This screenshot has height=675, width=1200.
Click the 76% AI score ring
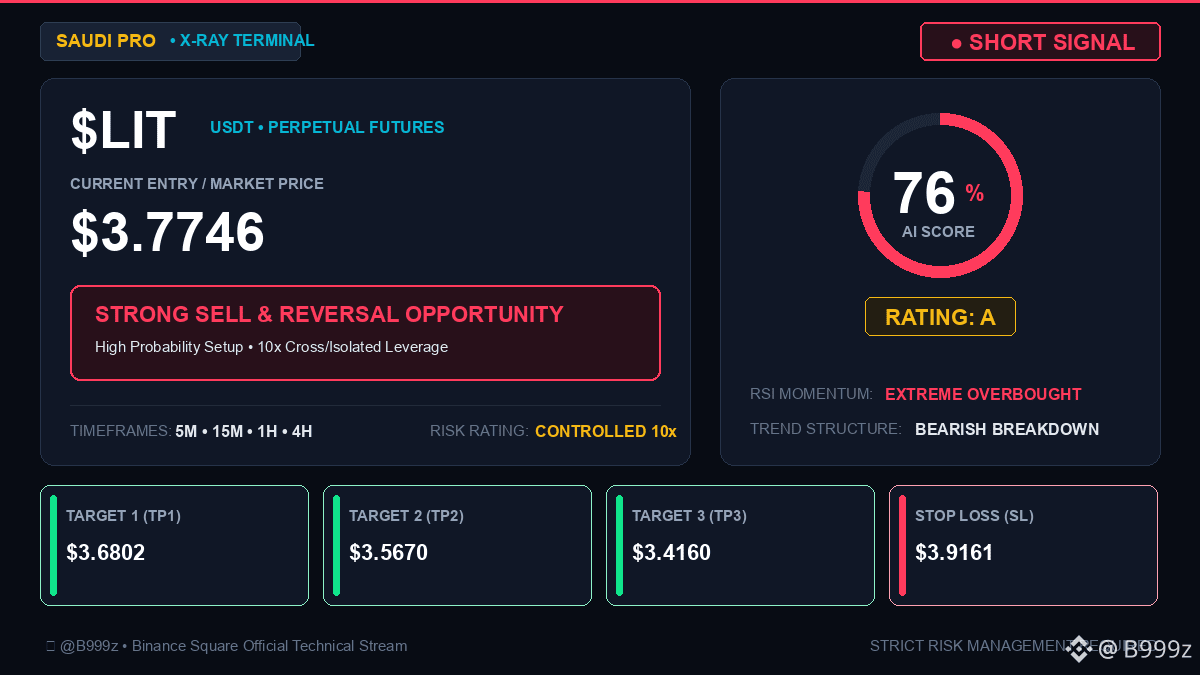pos(940,195)
